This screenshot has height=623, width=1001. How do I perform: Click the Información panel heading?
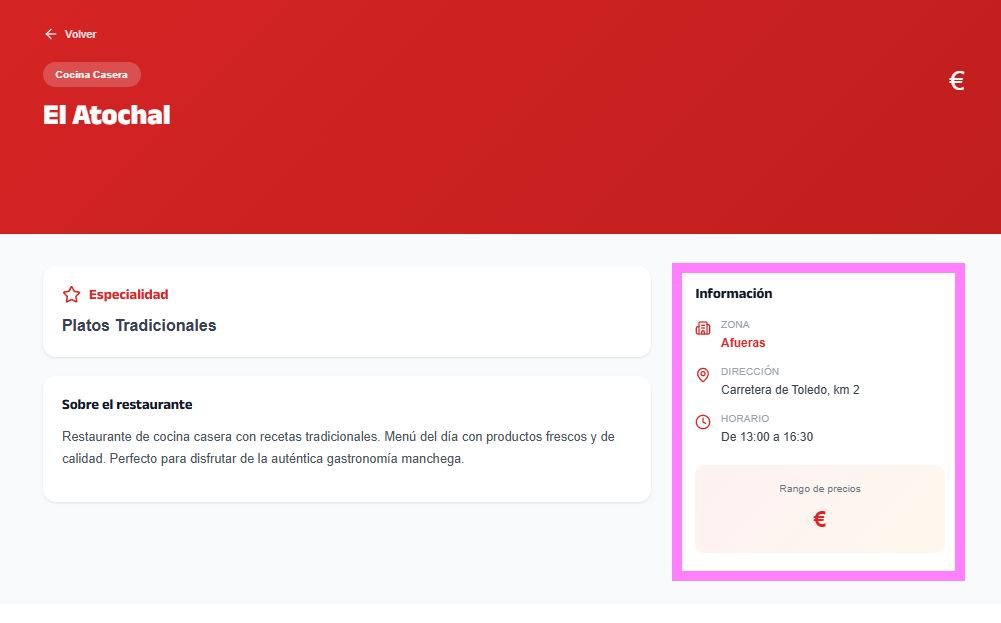click(x=734, y=294)
